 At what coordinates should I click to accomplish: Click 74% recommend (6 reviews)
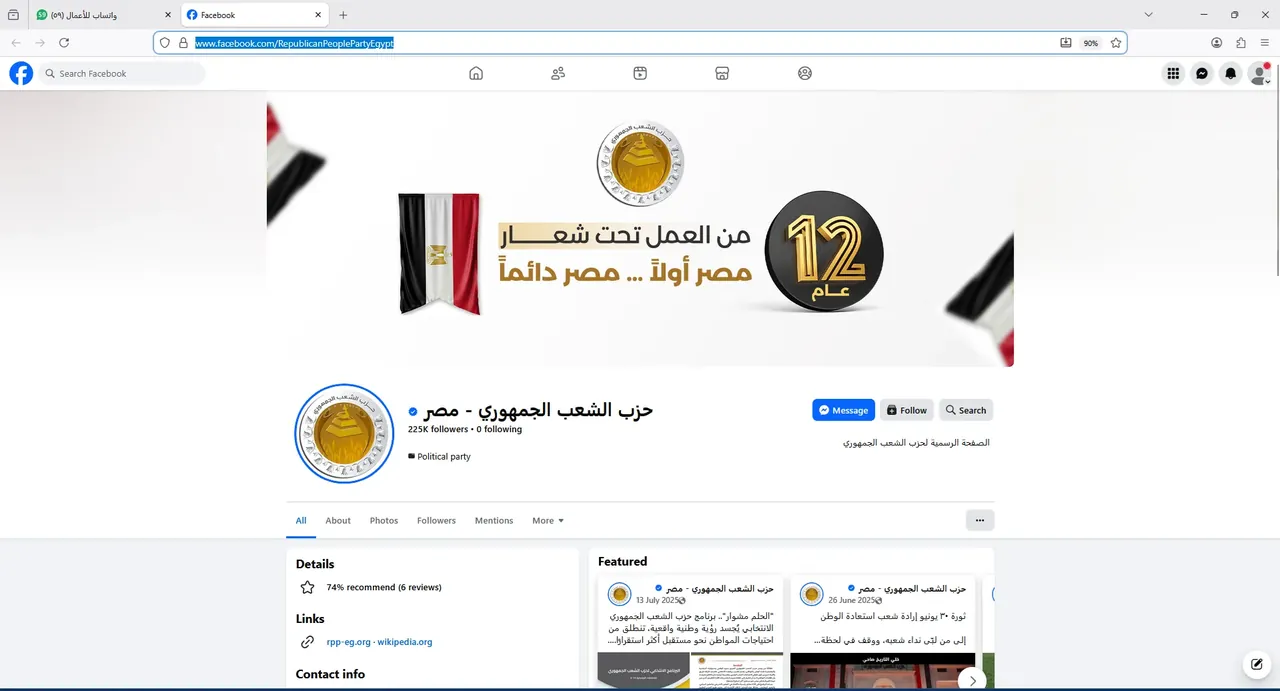pyautogui.click(x=384, y=587)
